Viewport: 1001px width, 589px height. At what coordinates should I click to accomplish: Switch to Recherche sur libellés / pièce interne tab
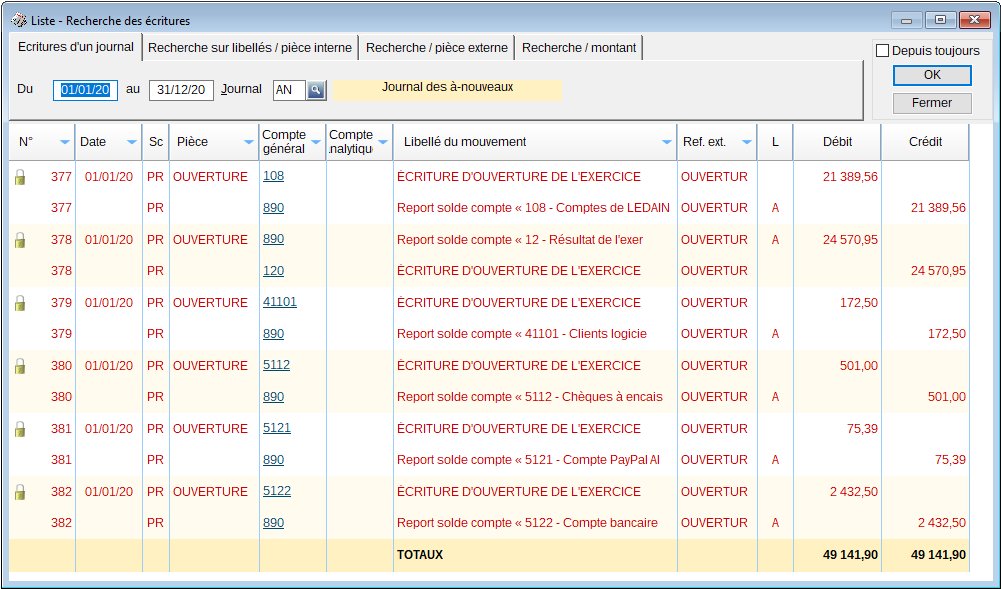250,48
